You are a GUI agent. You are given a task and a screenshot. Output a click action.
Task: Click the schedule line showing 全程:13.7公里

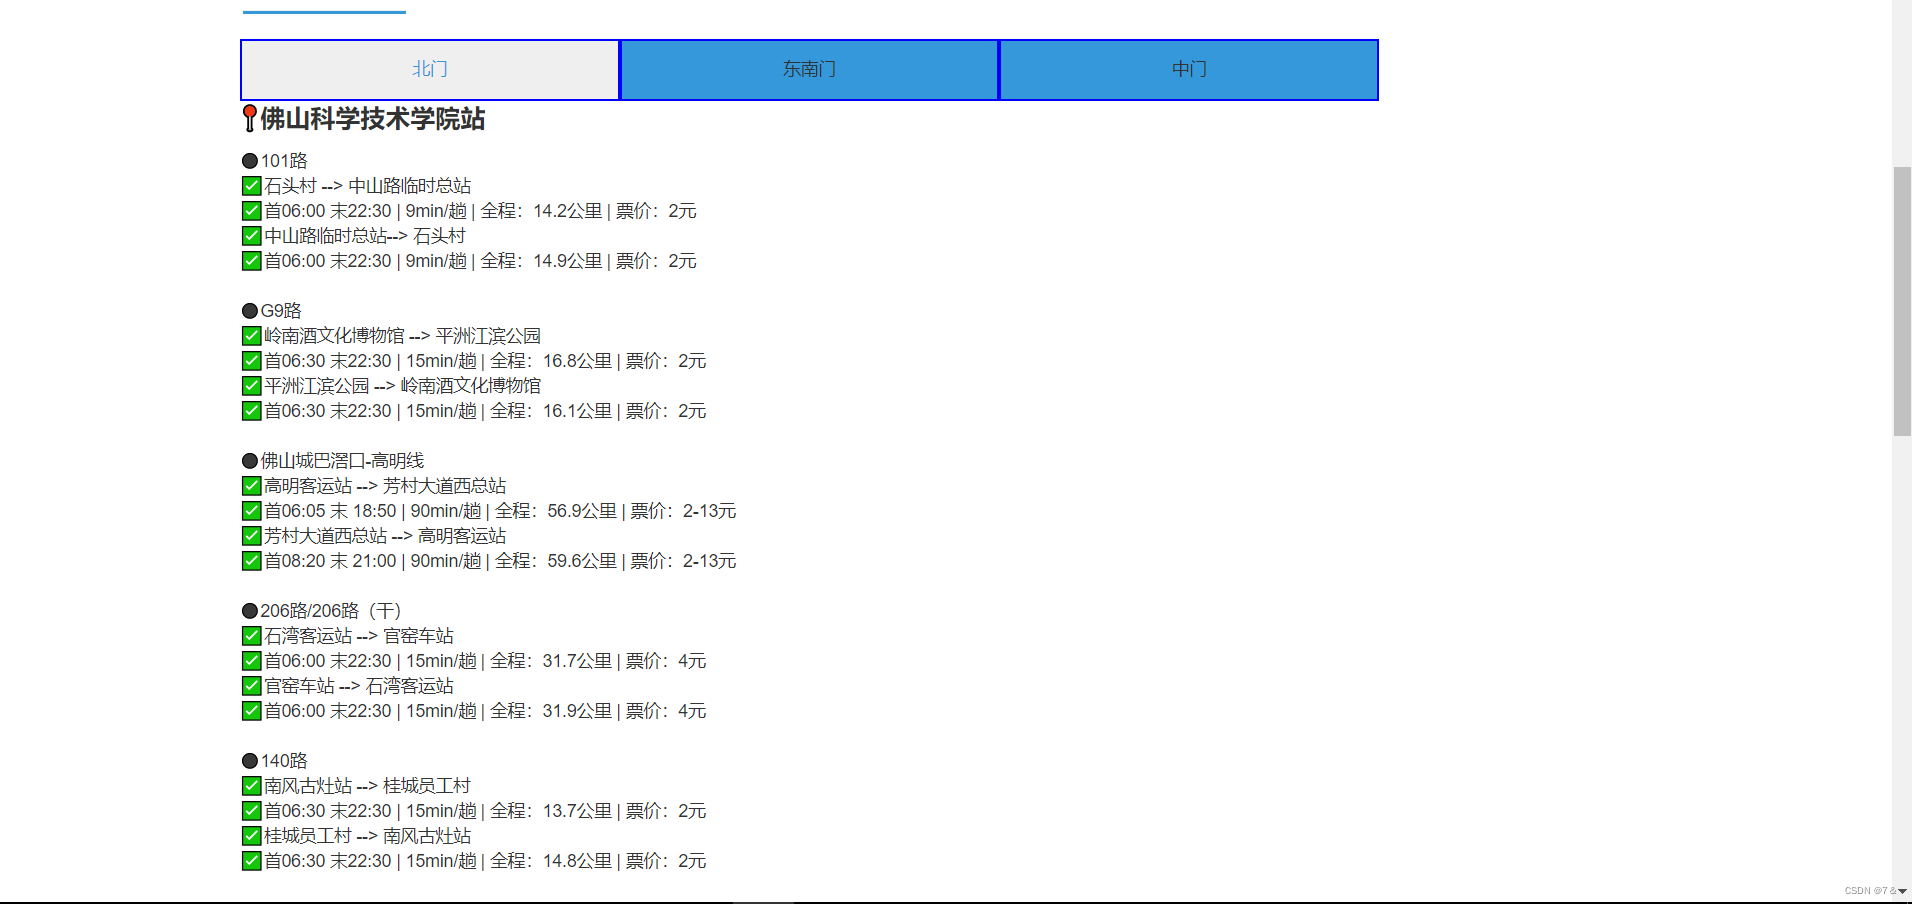(x=485, y=811)
